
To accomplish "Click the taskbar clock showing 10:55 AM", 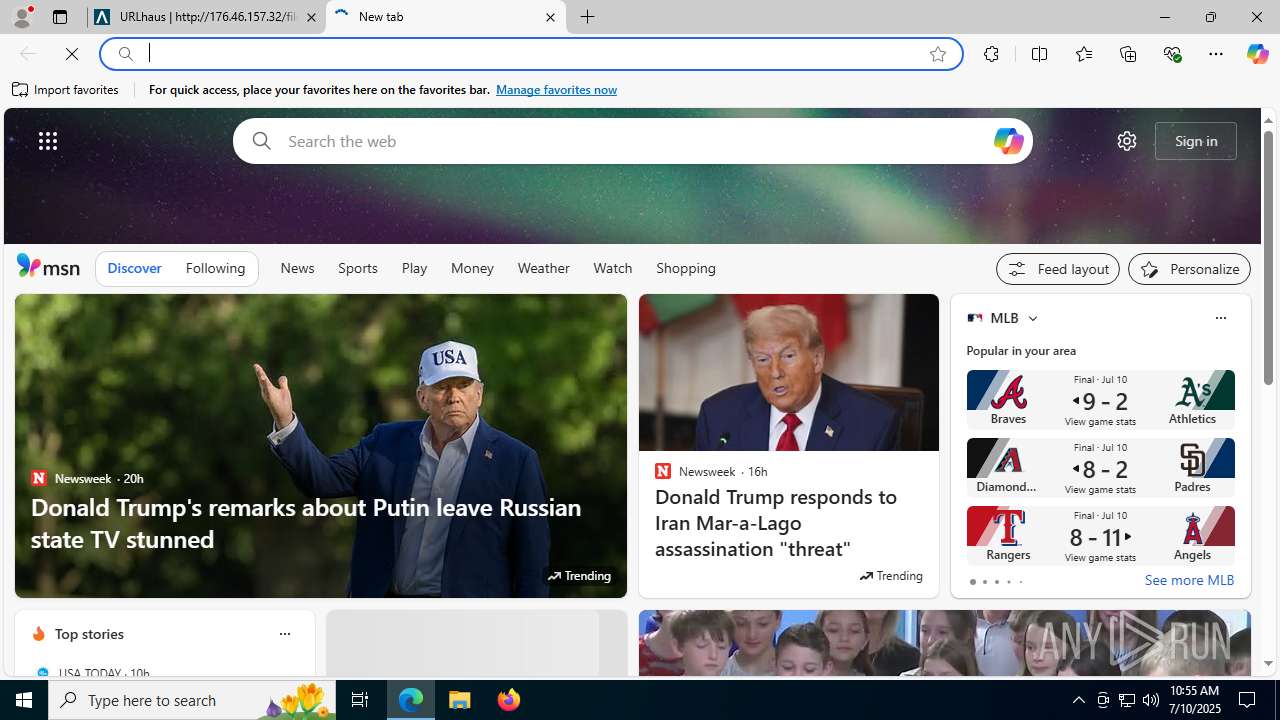I will tap(1194, 700).
